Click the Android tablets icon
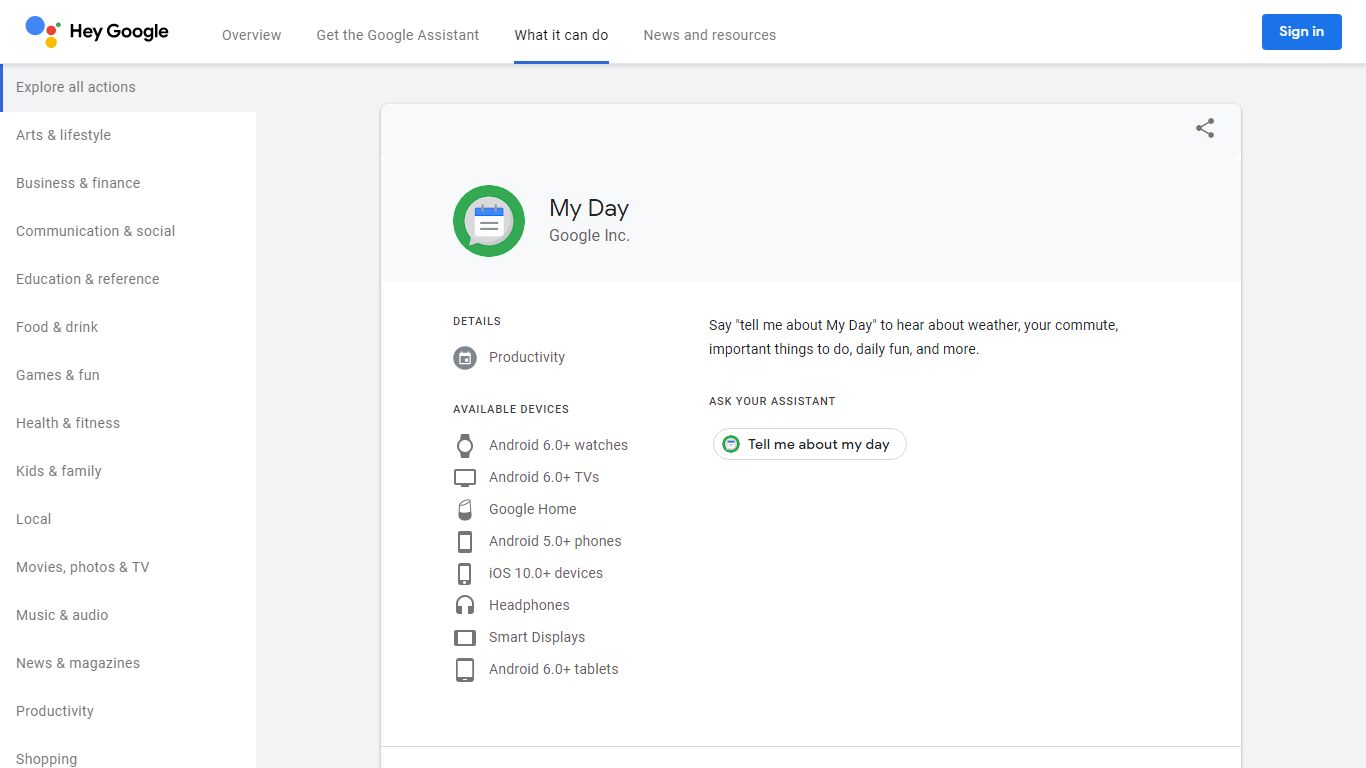Viewport: 1366px width, 768px height. tap(465, 669)
